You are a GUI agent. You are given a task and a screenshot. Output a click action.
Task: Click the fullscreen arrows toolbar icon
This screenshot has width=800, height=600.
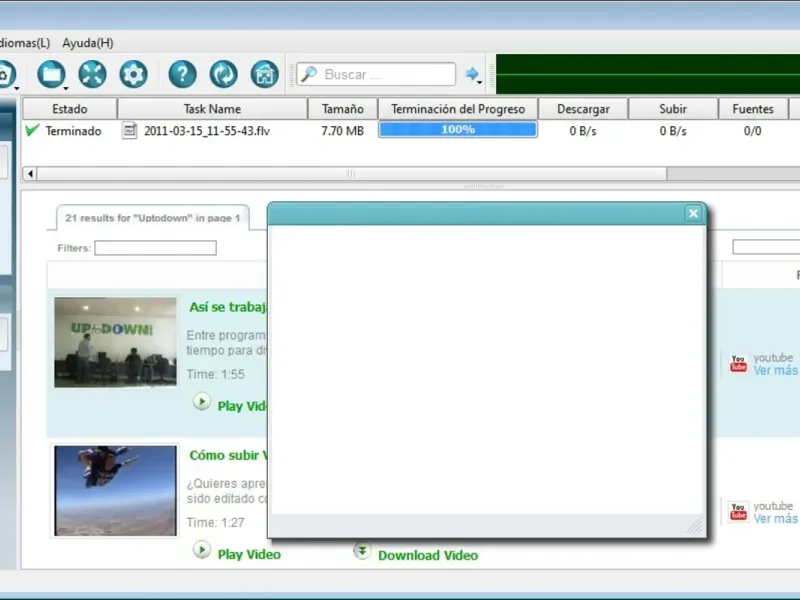(x=92, y=74)
